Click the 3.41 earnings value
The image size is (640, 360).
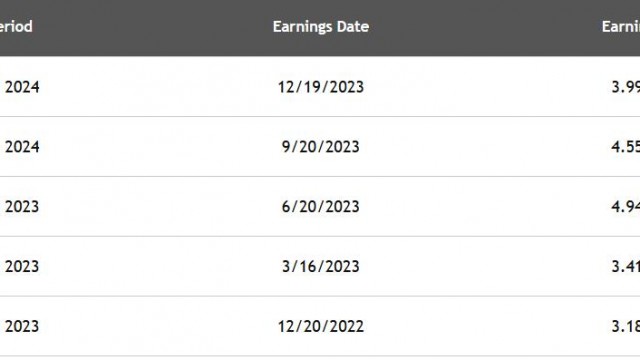click(x=626, y=267)
